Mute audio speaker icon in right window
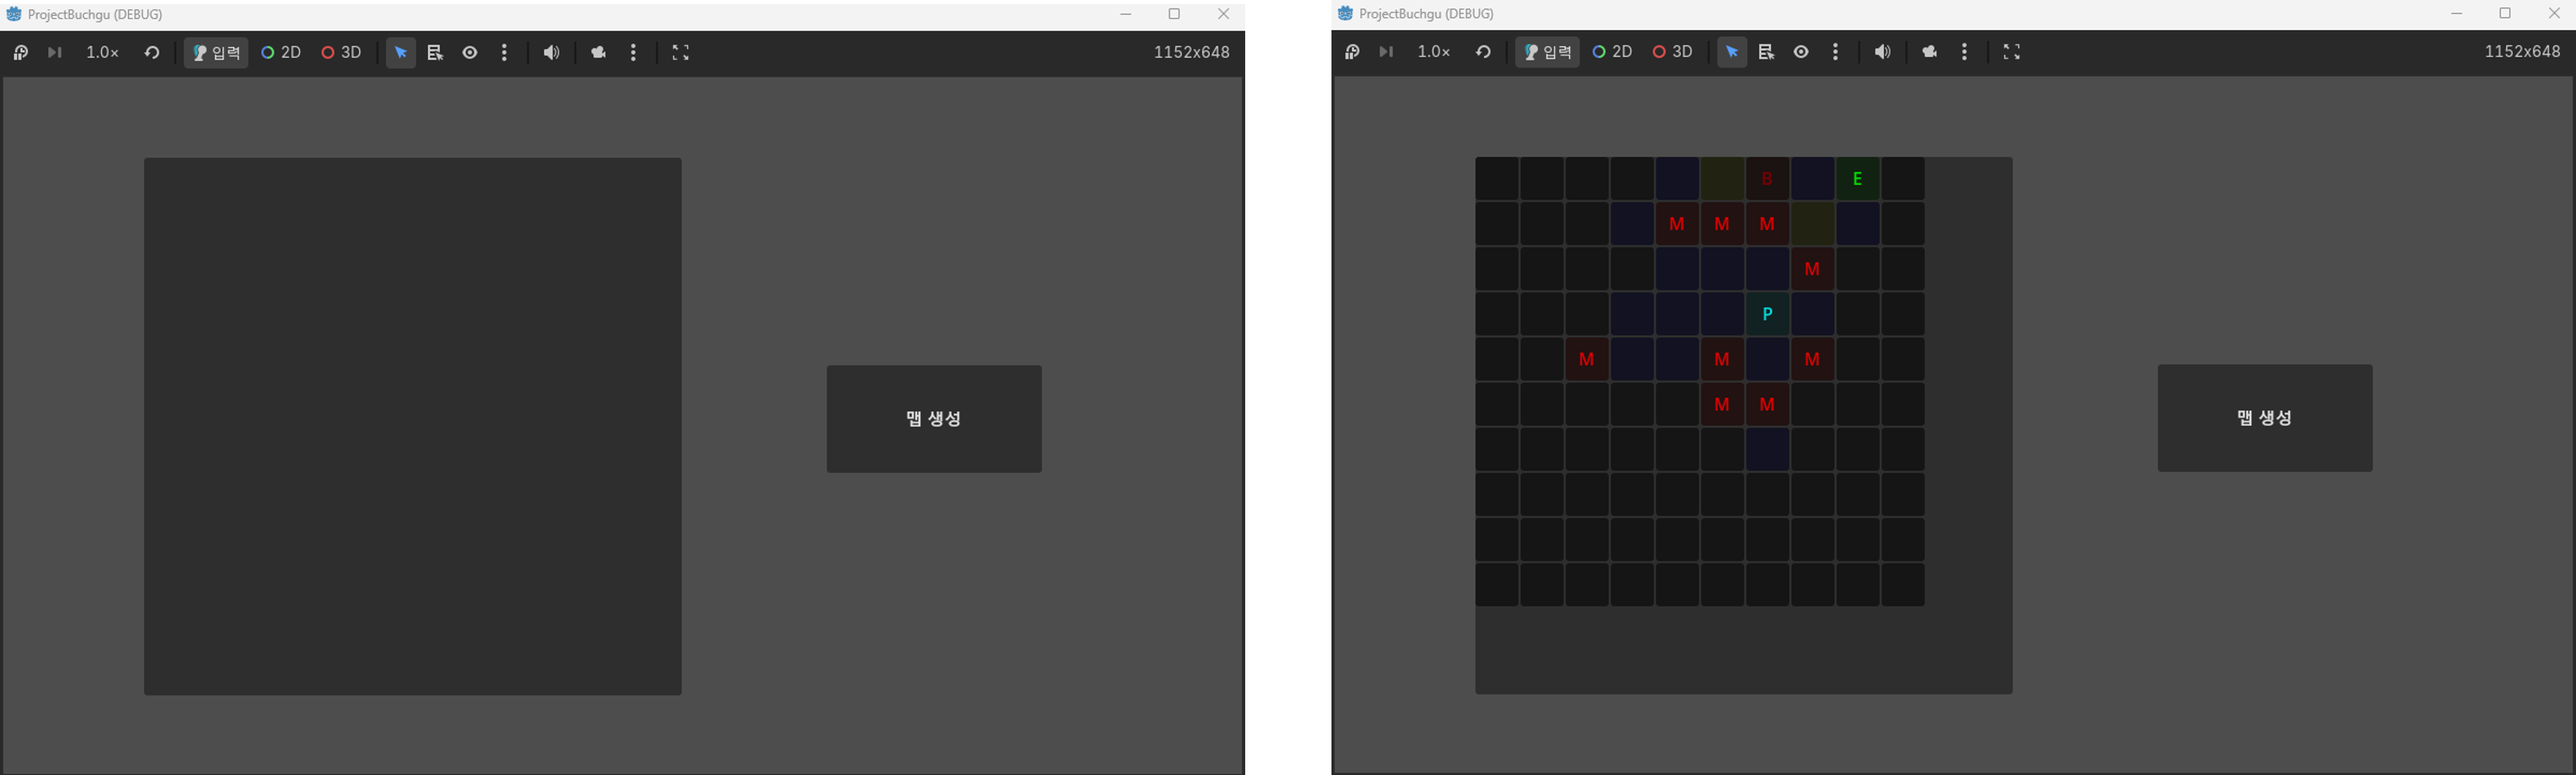 click(1882, 52)
